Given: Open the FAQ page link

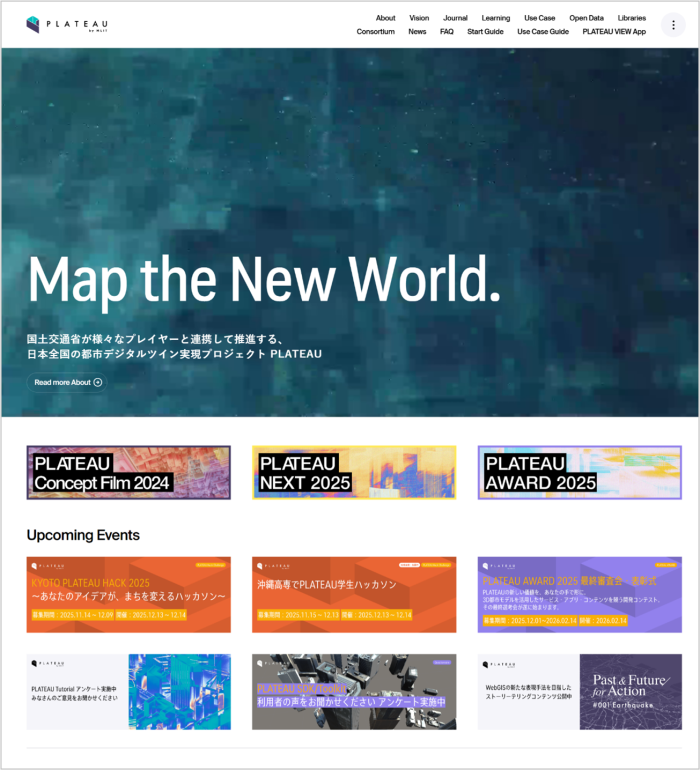Looking at the screenshot, I should (x=446, y=32).
